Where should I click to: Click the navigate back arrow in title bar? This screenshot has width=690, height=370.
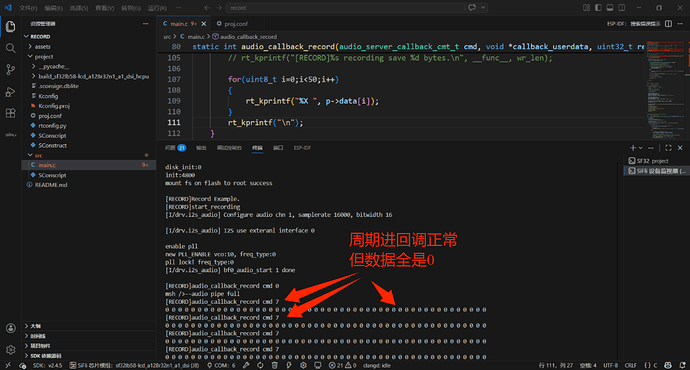pos(207,7)
